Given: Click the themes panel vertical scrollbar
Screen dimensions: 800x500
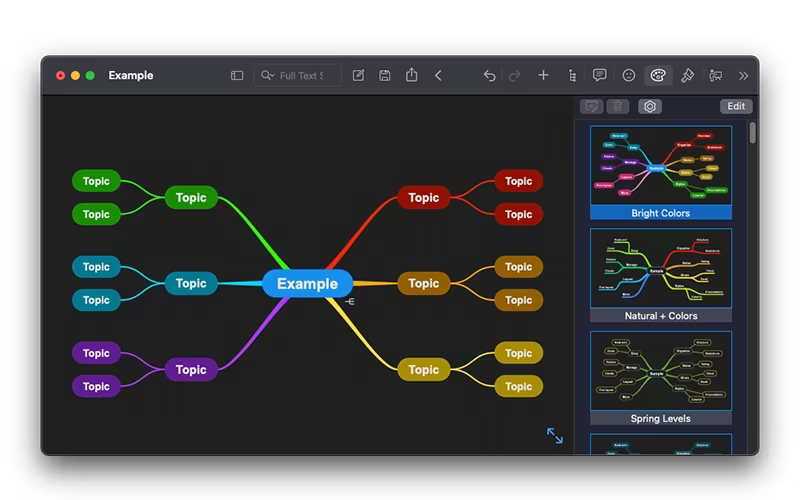Looking at the screenshot, I should (x=753, y=133).
